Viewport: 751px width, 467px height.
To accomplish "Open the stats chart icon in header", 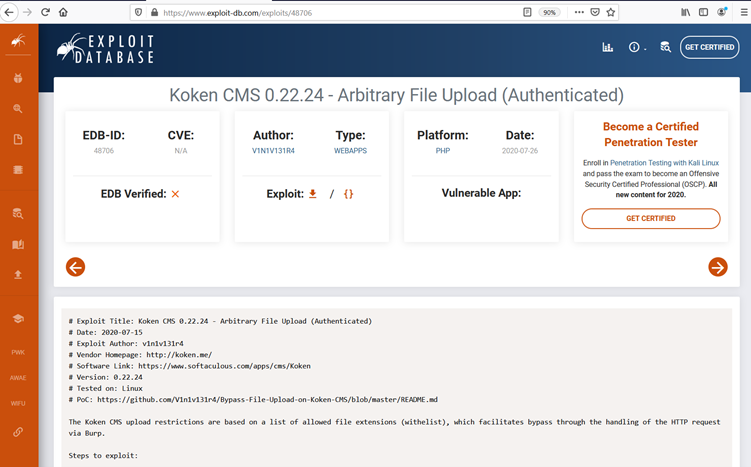I will click(607, 47).
